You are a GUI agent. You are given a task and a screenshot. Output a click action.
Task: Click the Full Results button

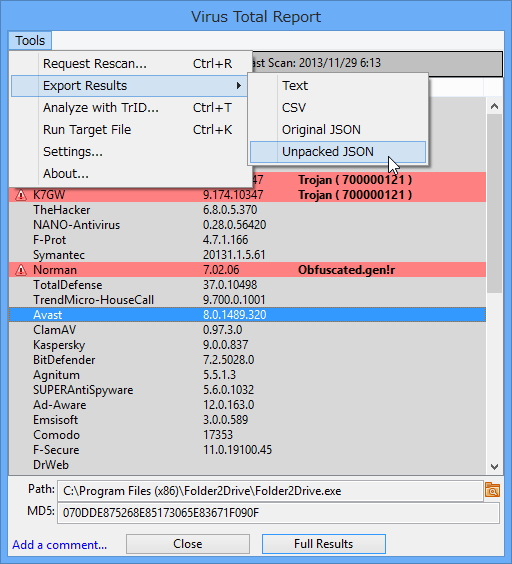point(323,544)
